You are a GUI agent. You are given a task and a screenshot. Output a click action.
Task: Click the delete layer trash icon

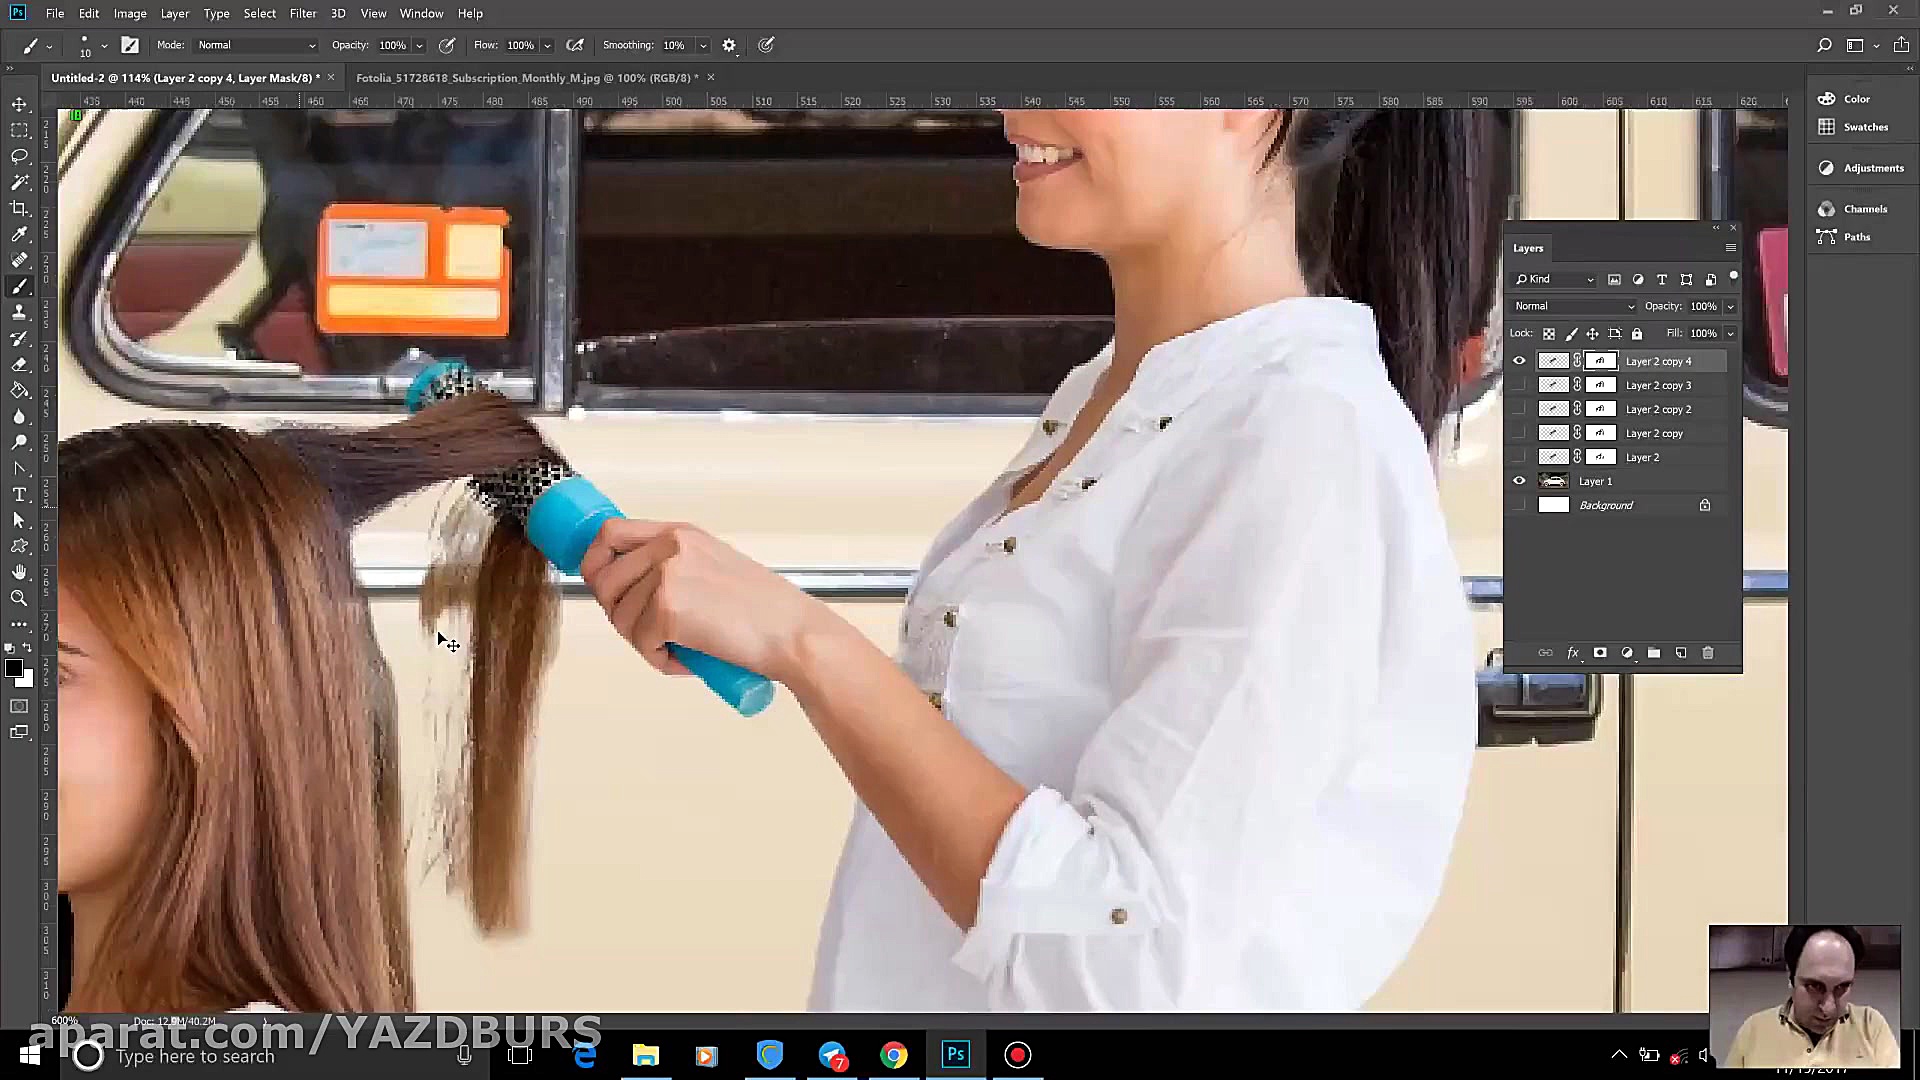click(1708, 653)
